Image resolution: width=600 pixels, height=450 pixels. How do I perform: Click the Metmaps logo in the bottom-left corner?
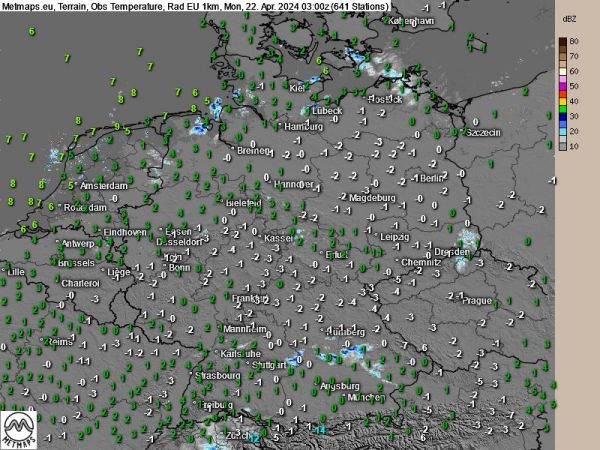(21, 428)
